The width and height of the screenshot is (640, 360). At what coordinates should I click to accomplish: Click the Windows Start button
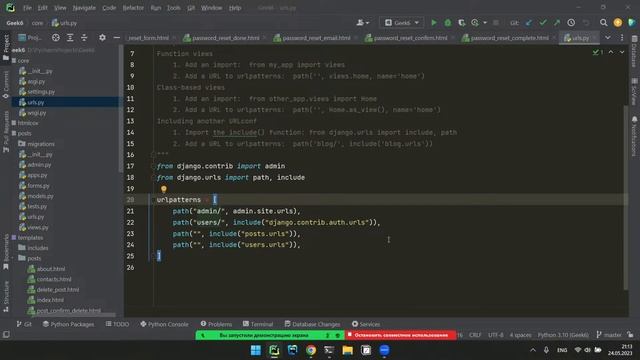coord(256,350)
